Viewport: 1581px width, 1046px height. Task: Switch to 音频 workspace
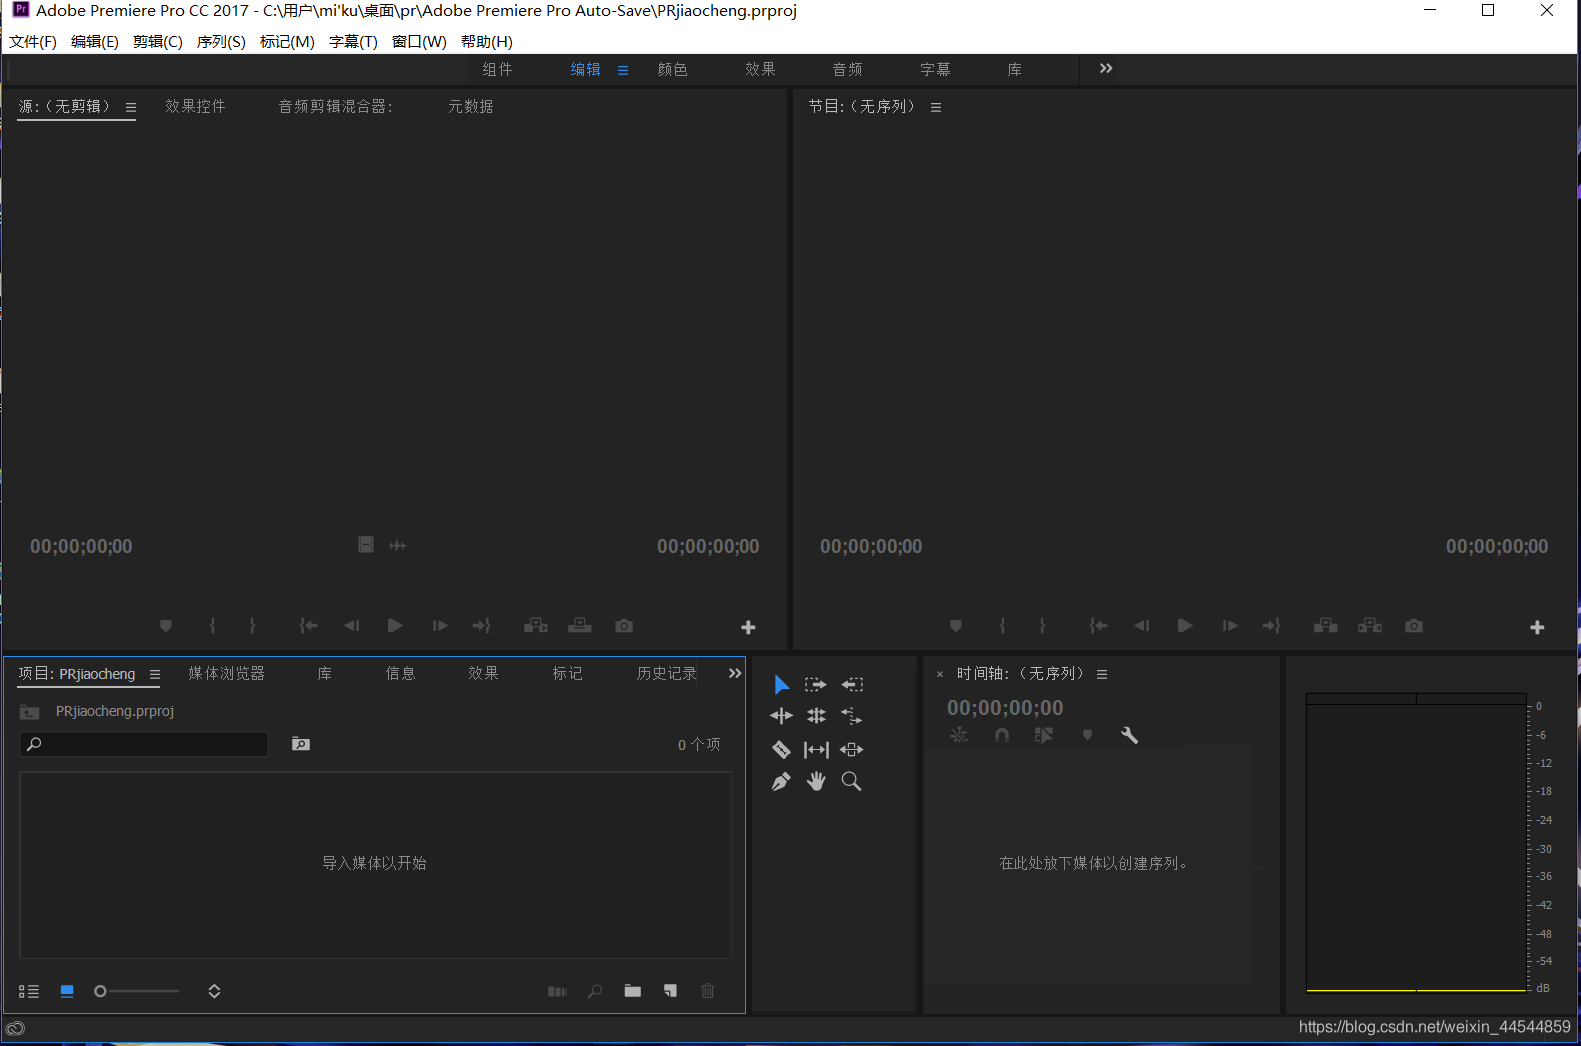pos(848,69)
